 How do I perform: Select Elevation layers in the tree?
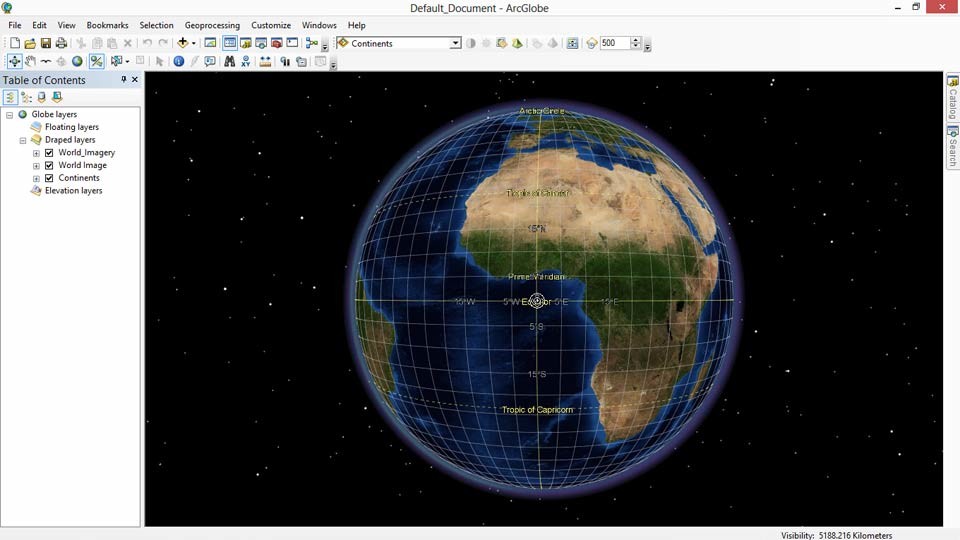(x=73, y=190)
